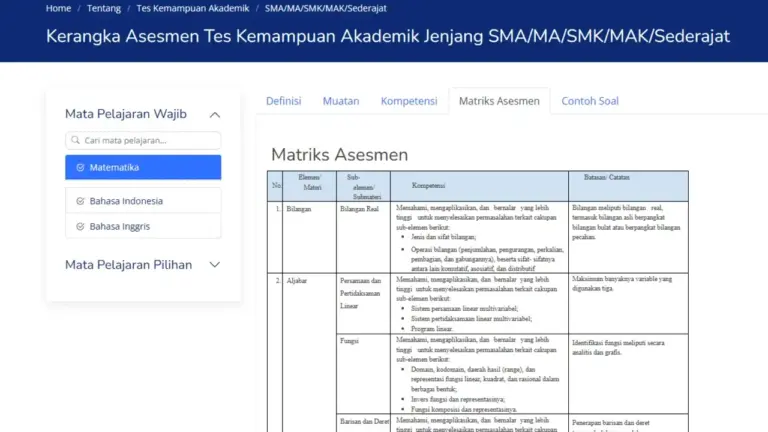The height and width of the screenshot is (432, 768).
Task: Click the page title Kerangka Asesmen heading
Action: click(x=388, y=36)
